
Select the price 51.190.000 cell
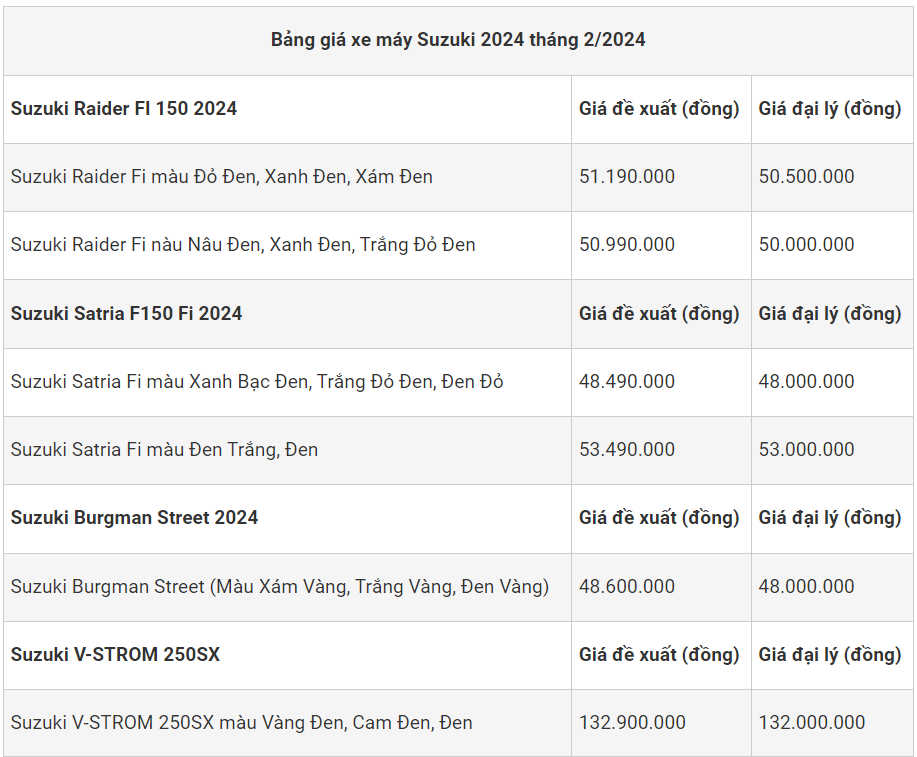(x=627, y=177)
